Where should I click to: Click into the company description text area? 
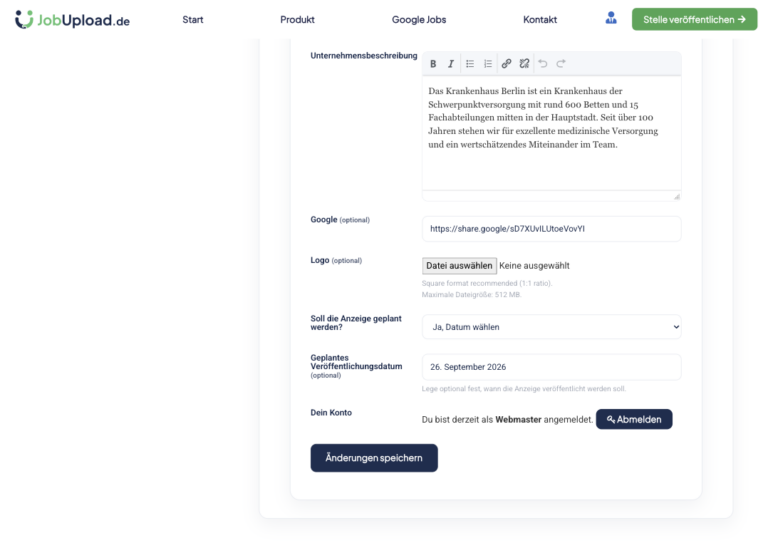pos(552,133)
